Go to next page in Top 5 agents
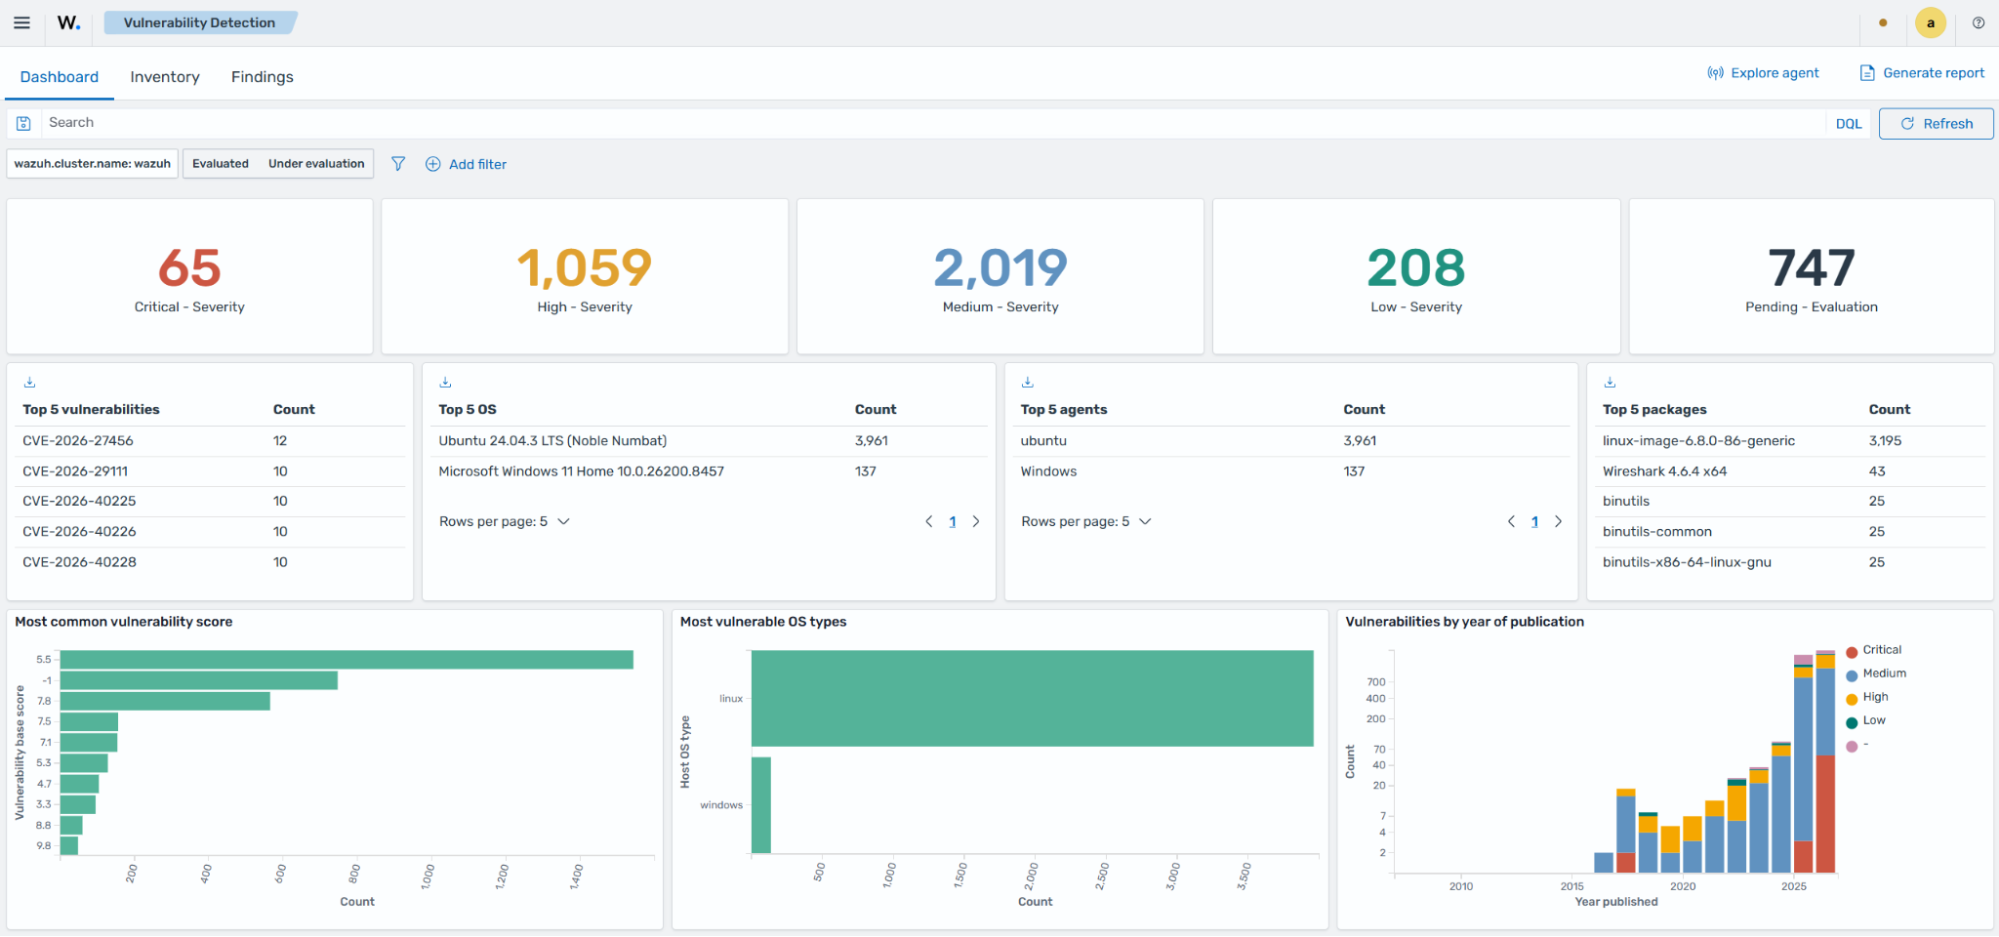The height and width of the screenshot is (937, 1999). [1558, 521]
